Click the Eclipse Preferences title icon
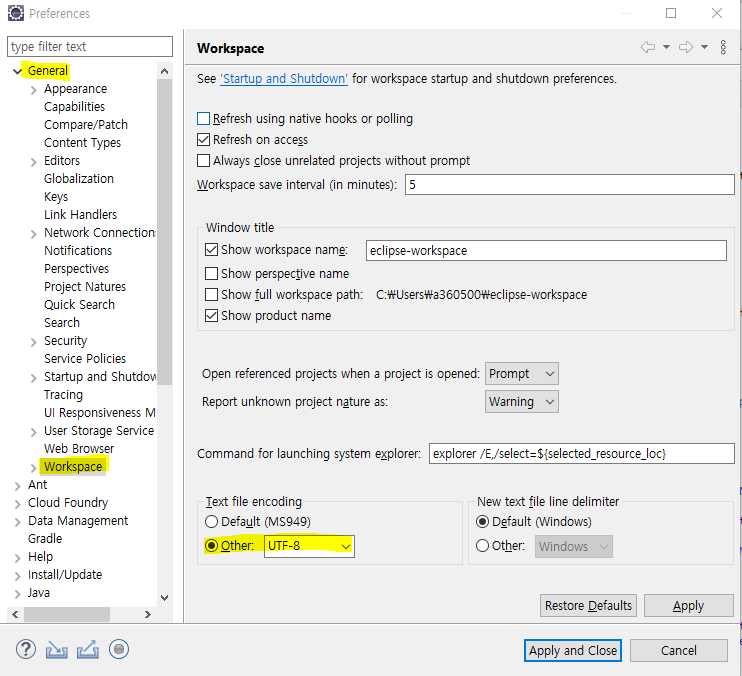 [16, 13]
